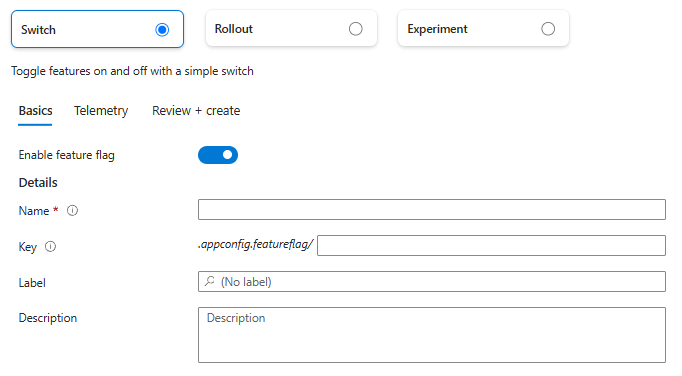The image size is (682, 376).
Task: Click the Description text area
Action: tap(431, 335)
